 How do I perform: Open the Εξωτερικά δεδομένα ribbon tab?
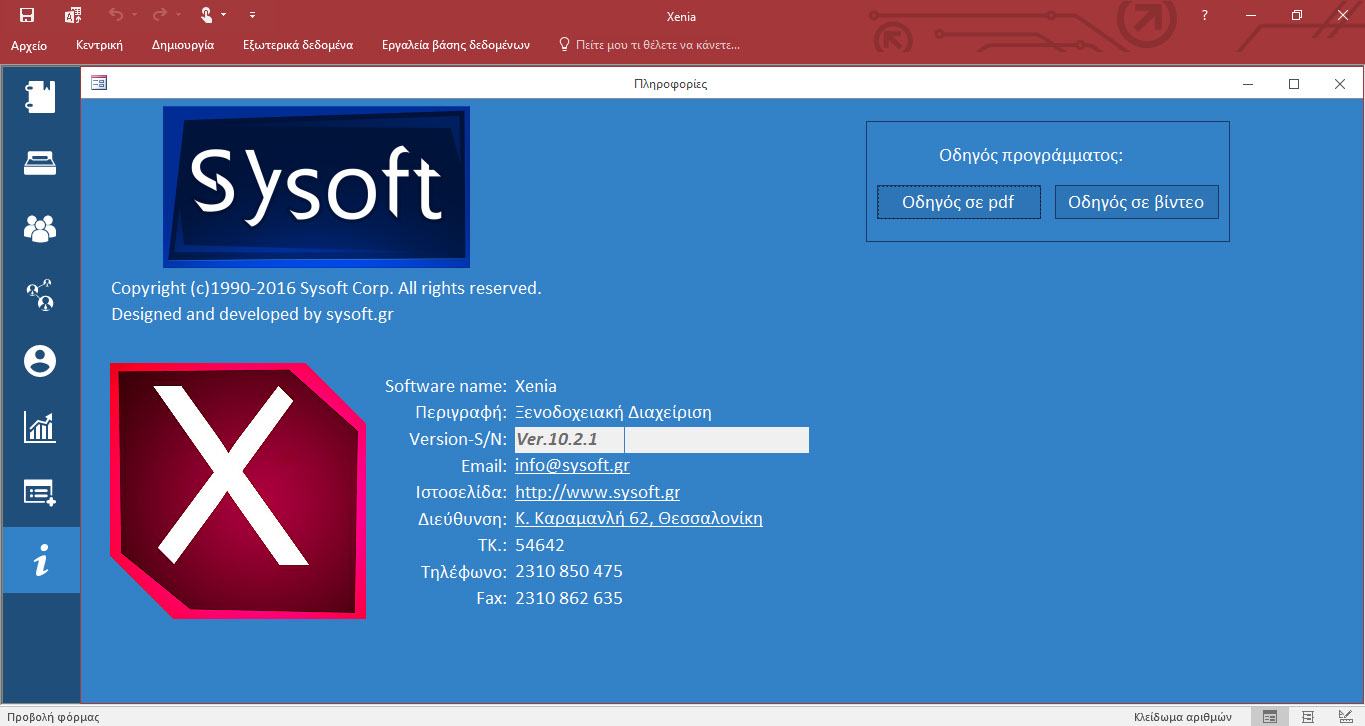click(x=297, y=45)
